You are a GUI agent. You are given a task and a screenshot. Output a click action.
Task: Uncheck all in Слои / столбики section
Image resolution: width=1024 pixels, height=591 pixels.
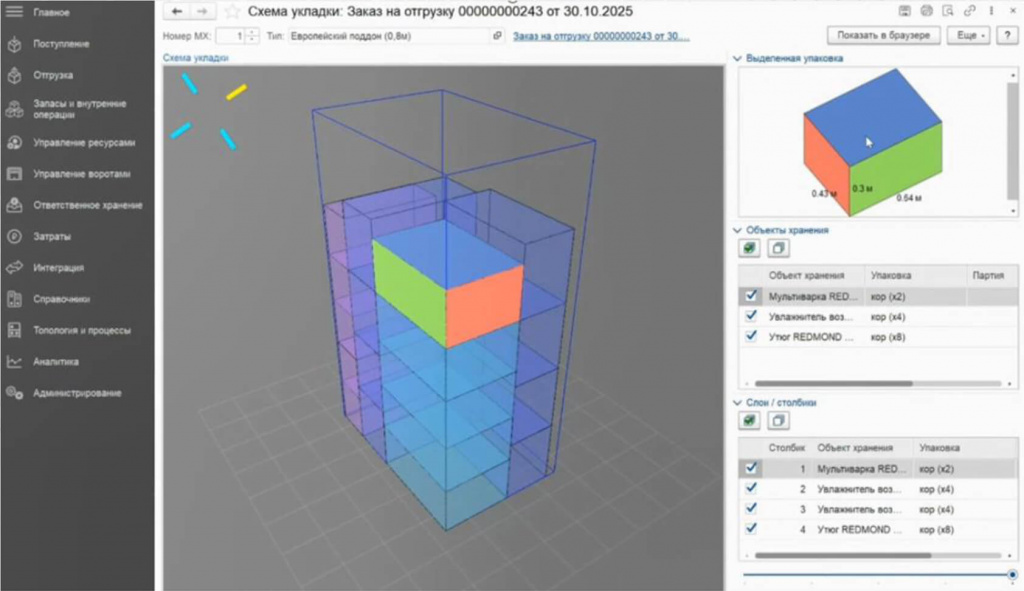pyautogui.click(x=778, y=421)
